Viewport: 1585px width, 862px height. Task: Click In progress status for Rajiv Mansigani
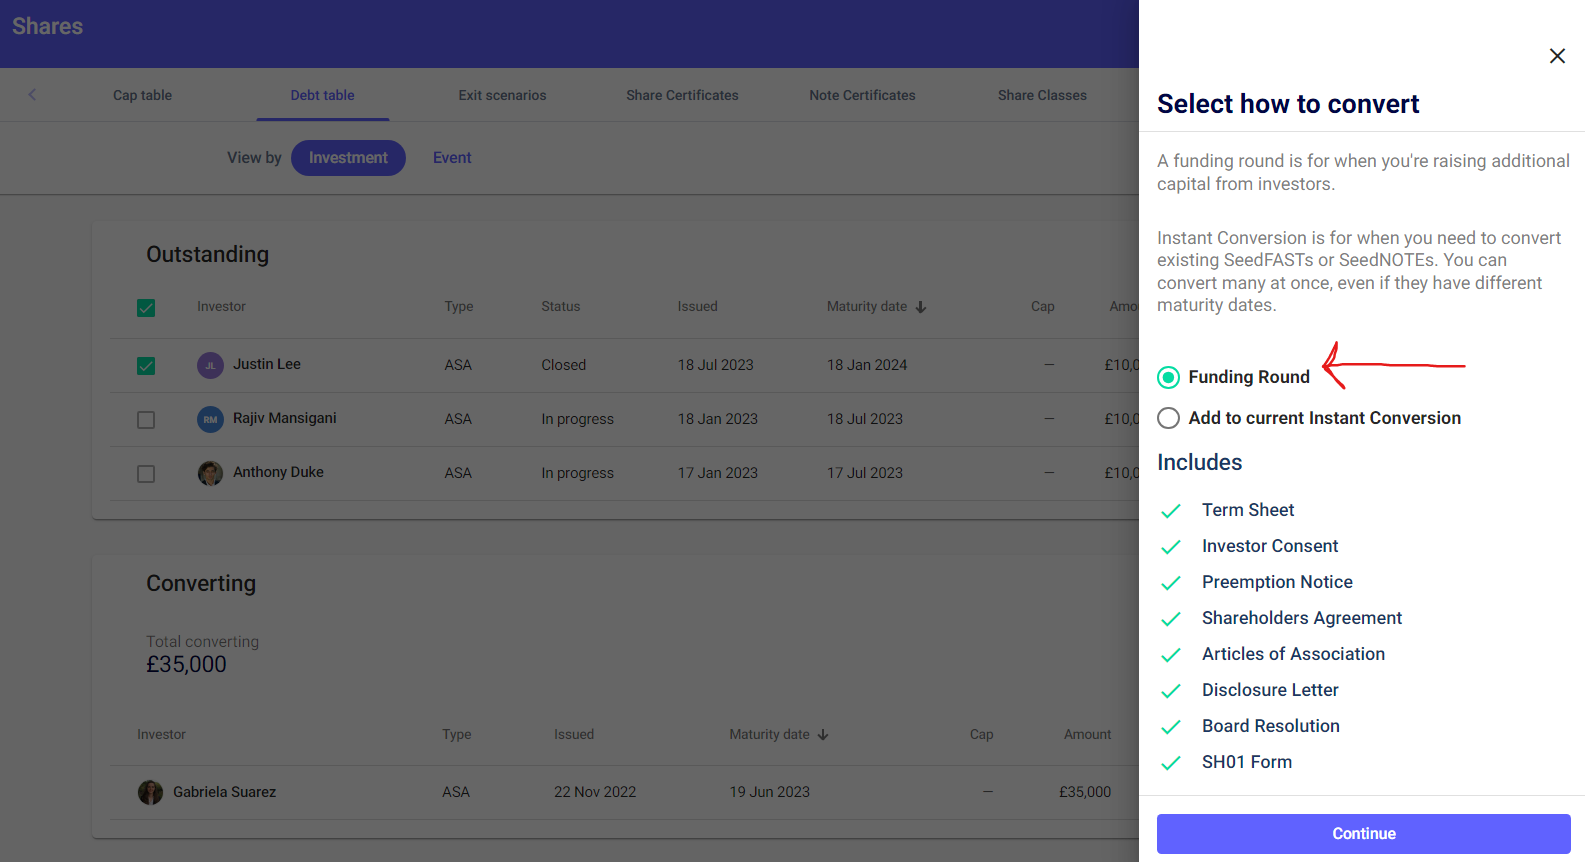[x=578, y=419]
